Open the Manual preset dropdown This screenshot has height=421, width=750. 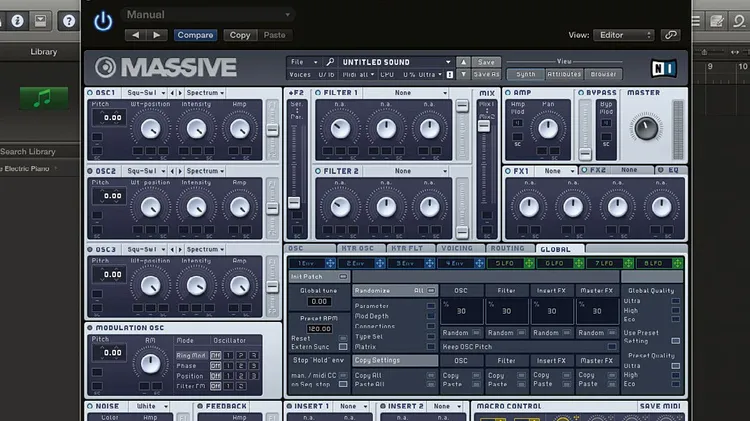(207, 15)
